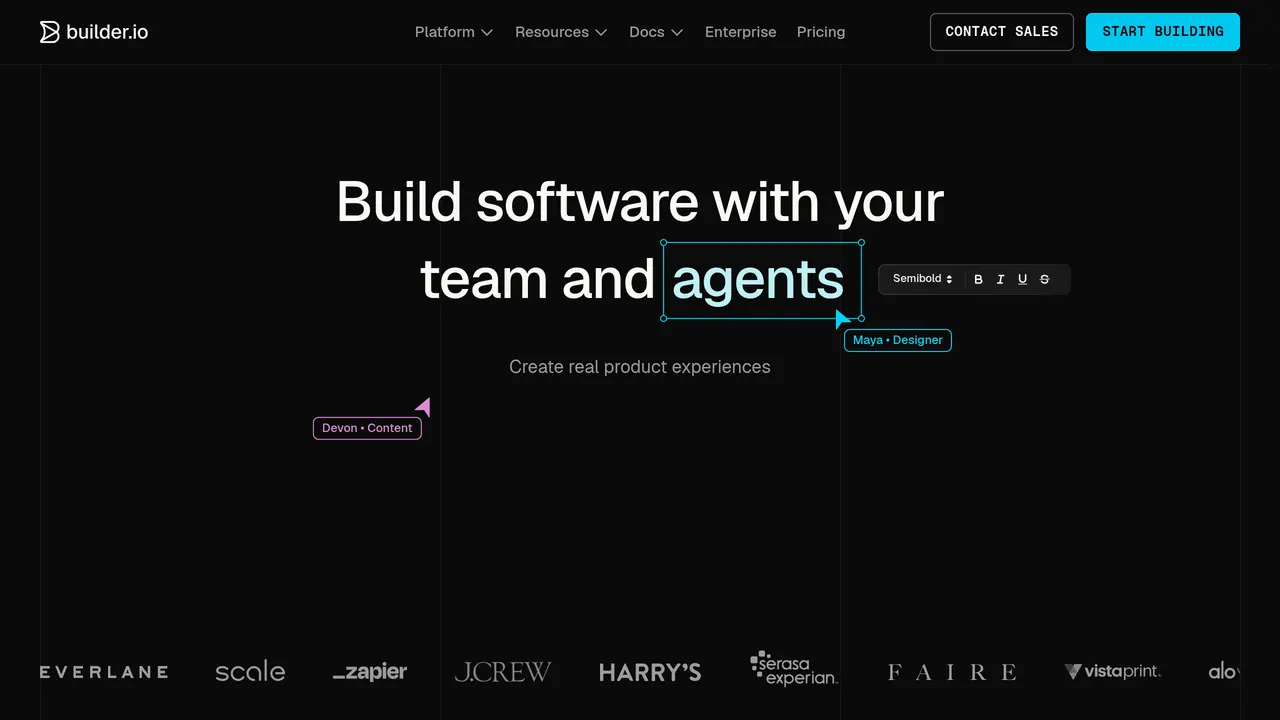Viewport: 1280px width, 720px height.
Task: Click the Serasa Experian logo
Action: point(794,668)
